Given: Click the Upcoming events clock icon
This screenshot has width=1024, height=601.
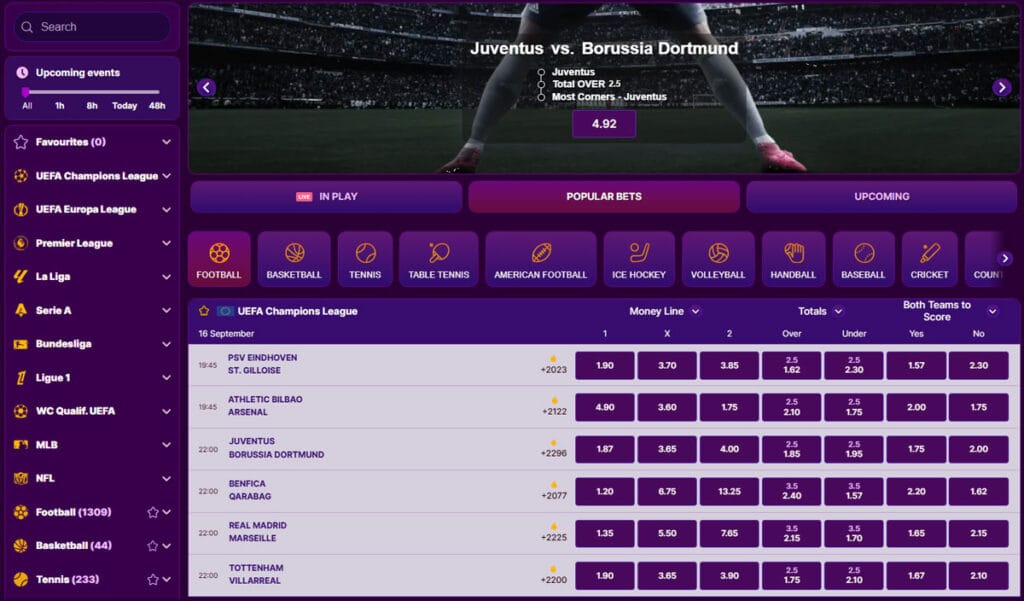Looking at the screenshot, I should point(22,73).
